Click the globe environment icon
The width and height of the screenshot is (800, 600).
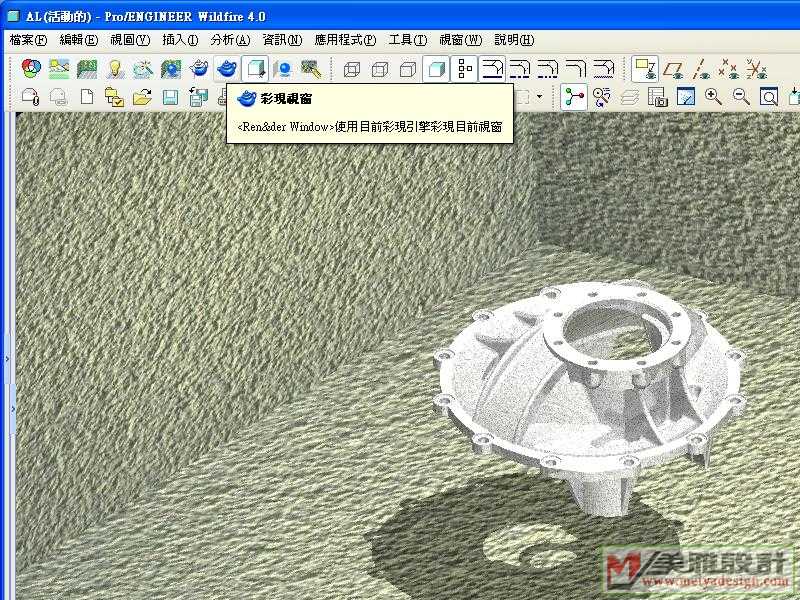point(171,68)
